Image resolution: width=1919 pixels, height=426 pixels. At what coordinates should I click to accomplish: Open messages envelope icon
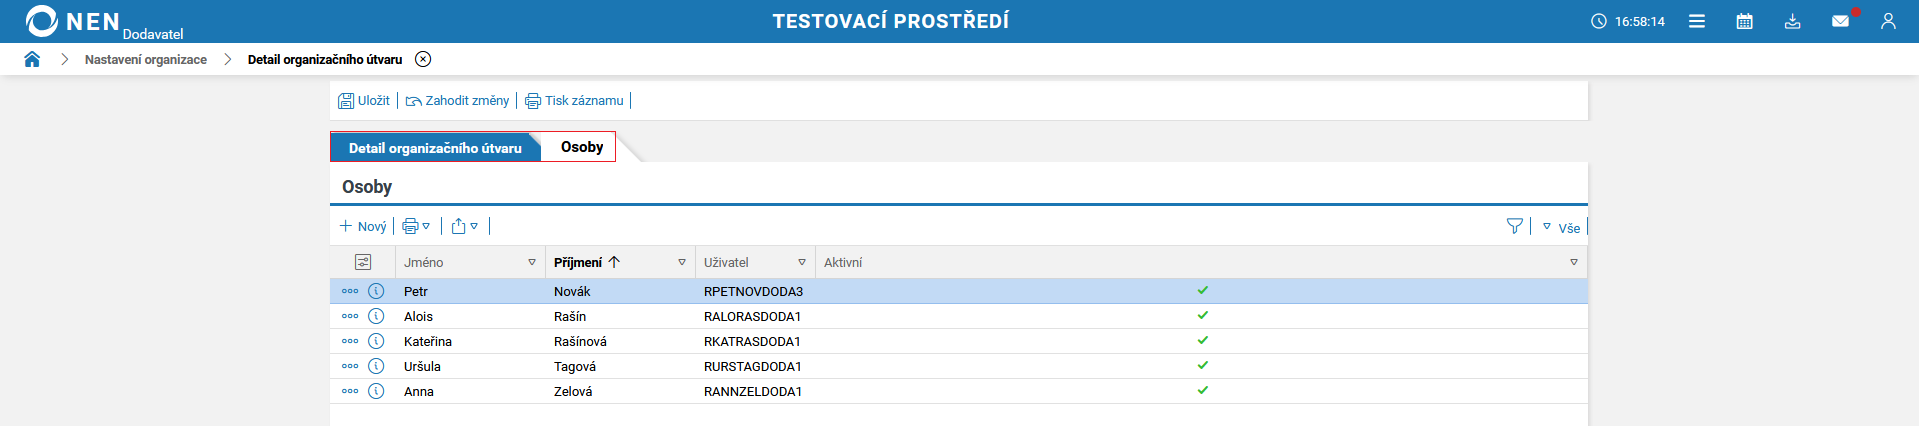[1840, 21]
